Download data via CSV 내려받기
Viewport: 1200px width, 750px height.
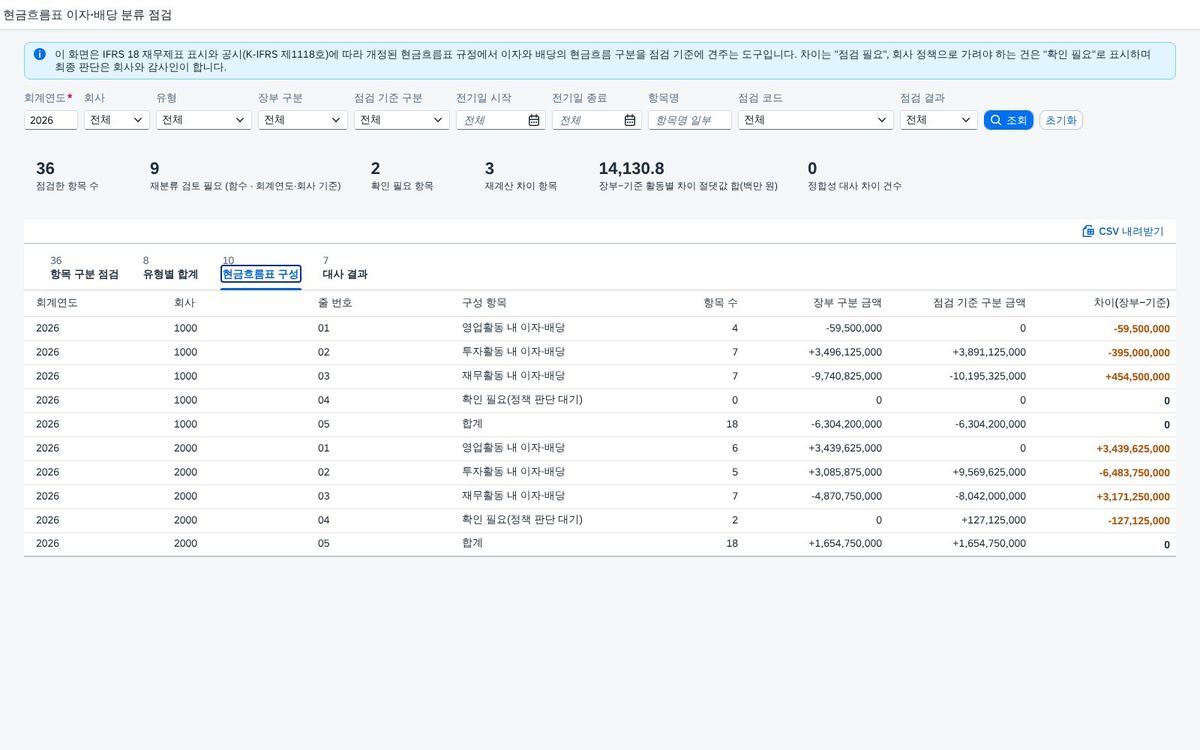[1123, 231]
